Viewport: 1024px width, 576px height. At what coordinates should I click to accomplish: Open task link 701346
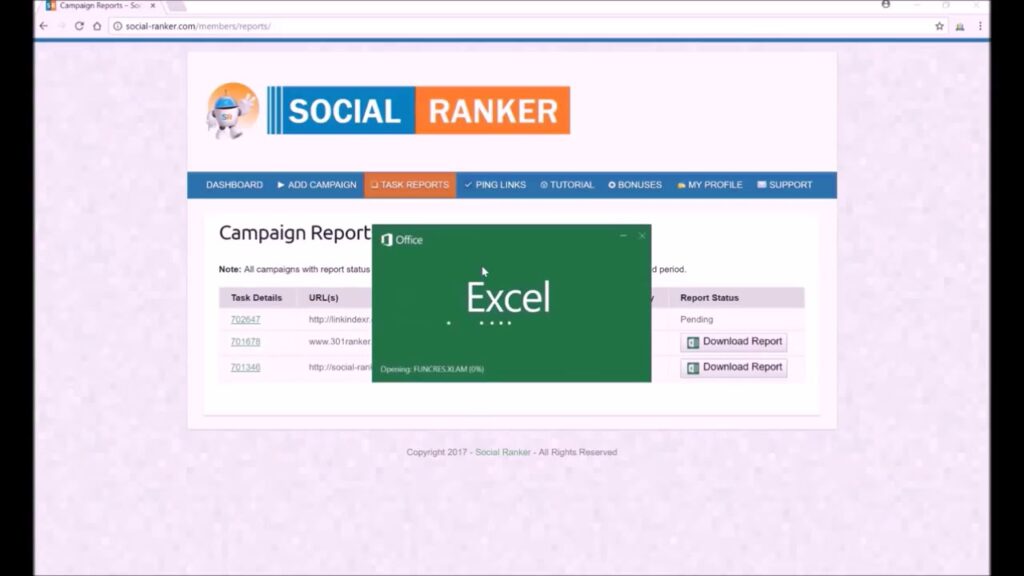click(245, 367)
